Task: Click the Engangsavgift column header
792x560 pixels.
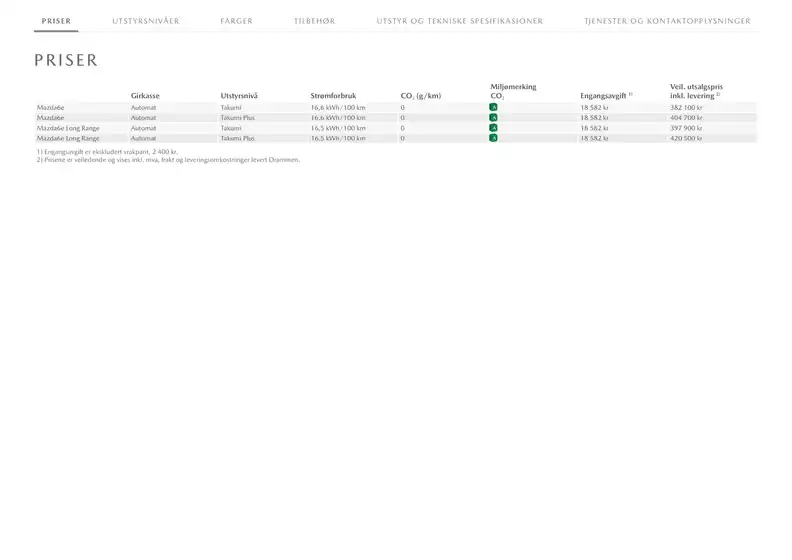Action: [x=606, y=95]
